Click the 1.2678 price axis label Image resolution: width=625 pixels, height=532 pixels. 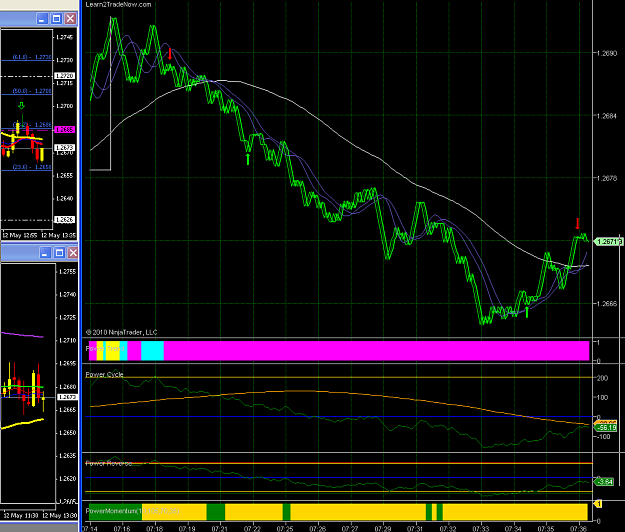point(607,178)
